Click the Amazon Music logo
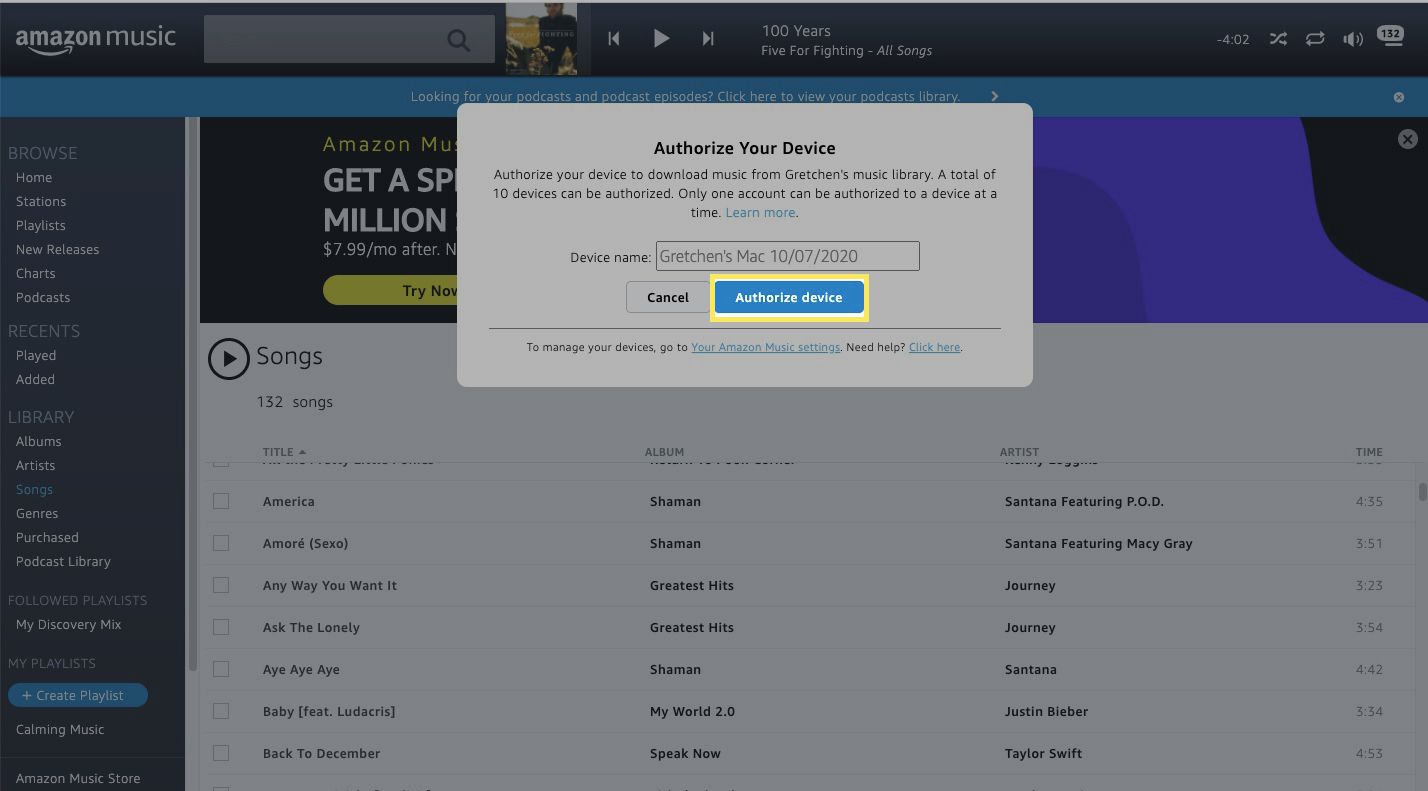Viewport: 1428px width, 791px height. (95, 40)
